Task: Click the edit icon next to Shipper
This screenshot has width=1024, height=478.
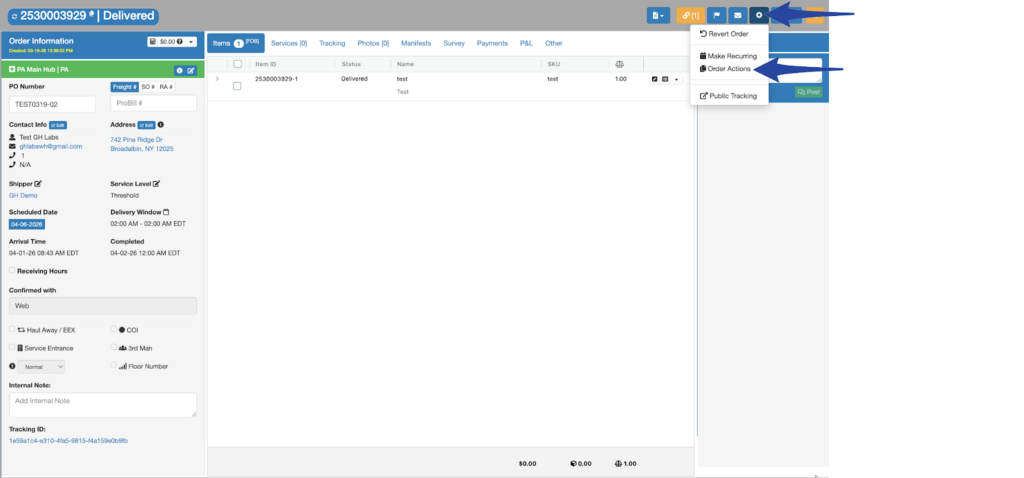Action: pyautogui.click(x=38, y=184)
